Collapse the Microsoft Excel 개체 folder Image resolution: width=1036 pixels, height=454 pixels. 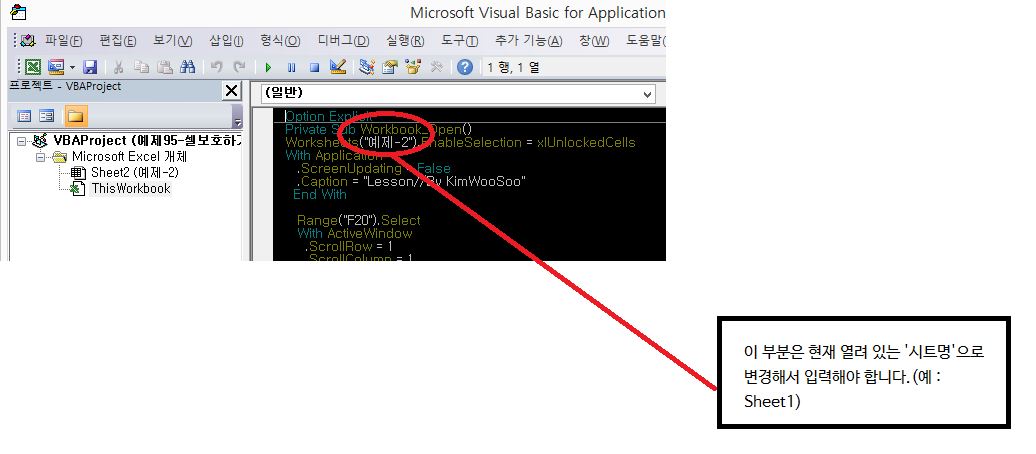coord(41,157)
